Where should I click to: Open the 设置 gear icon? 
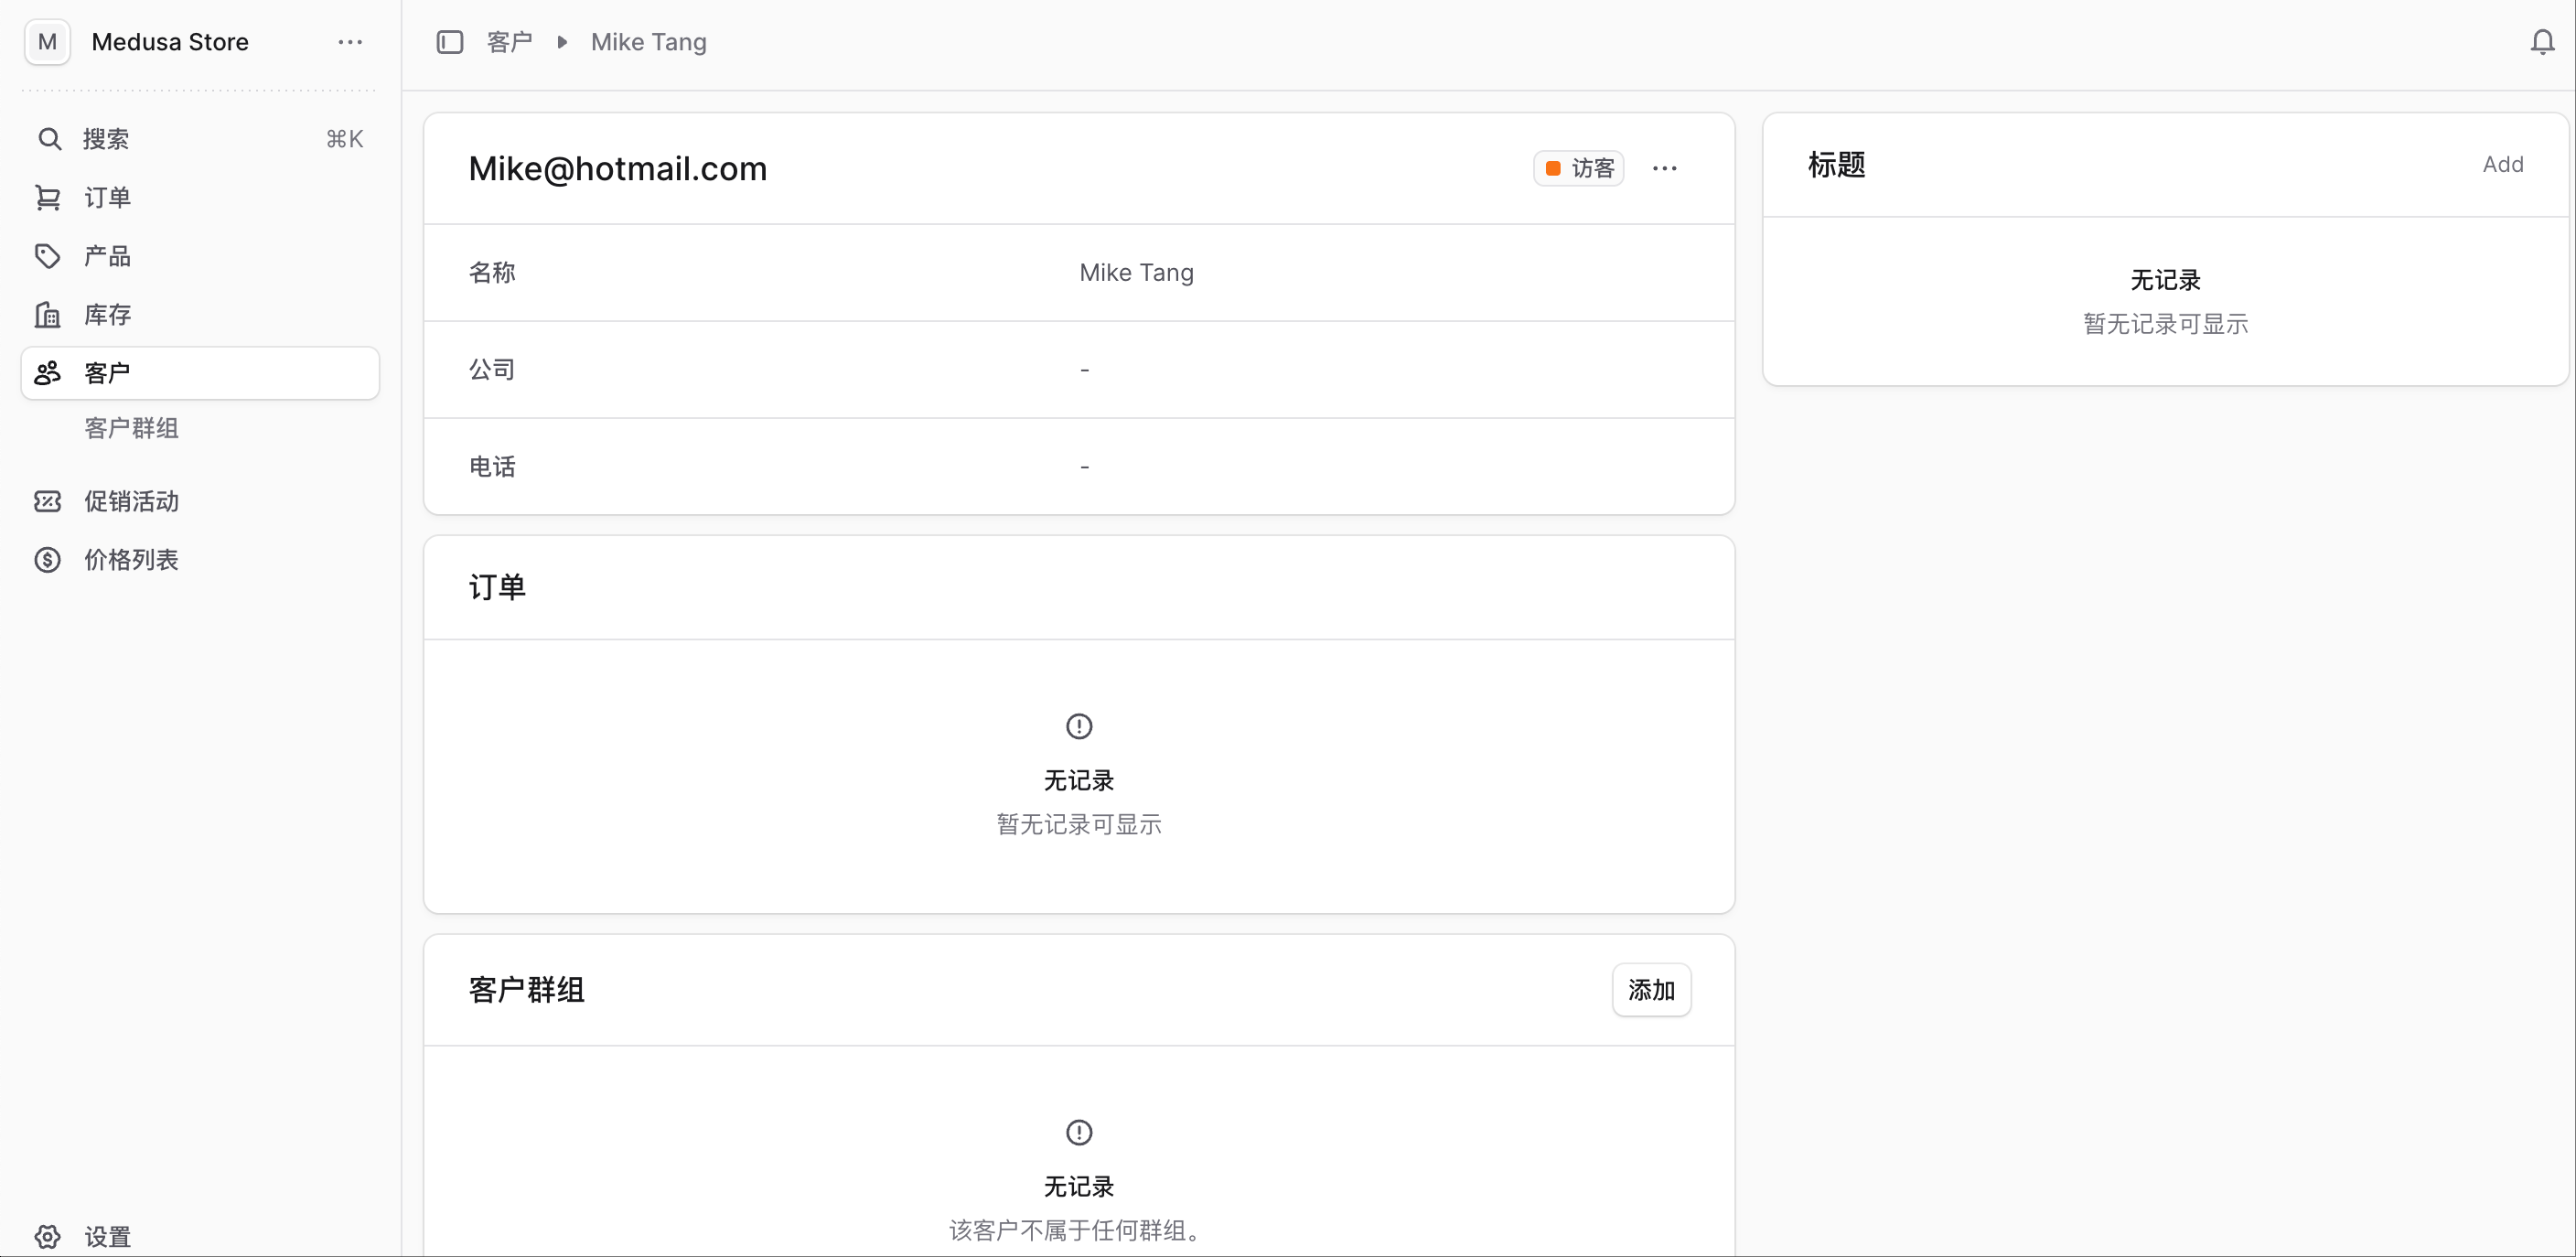[48, 1237]
